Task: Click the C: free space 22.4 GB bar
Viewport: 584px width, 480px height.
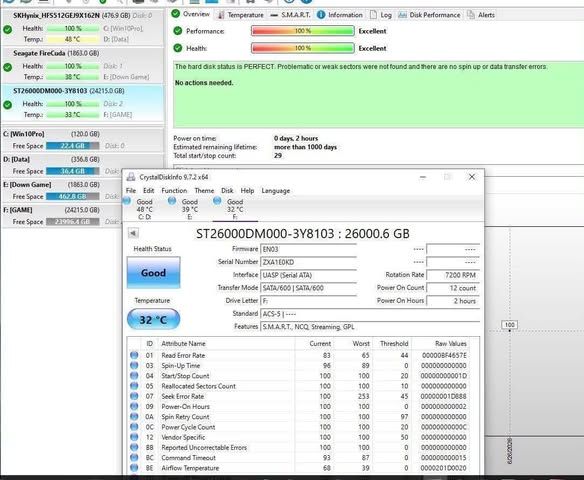Action: [73, 146]
